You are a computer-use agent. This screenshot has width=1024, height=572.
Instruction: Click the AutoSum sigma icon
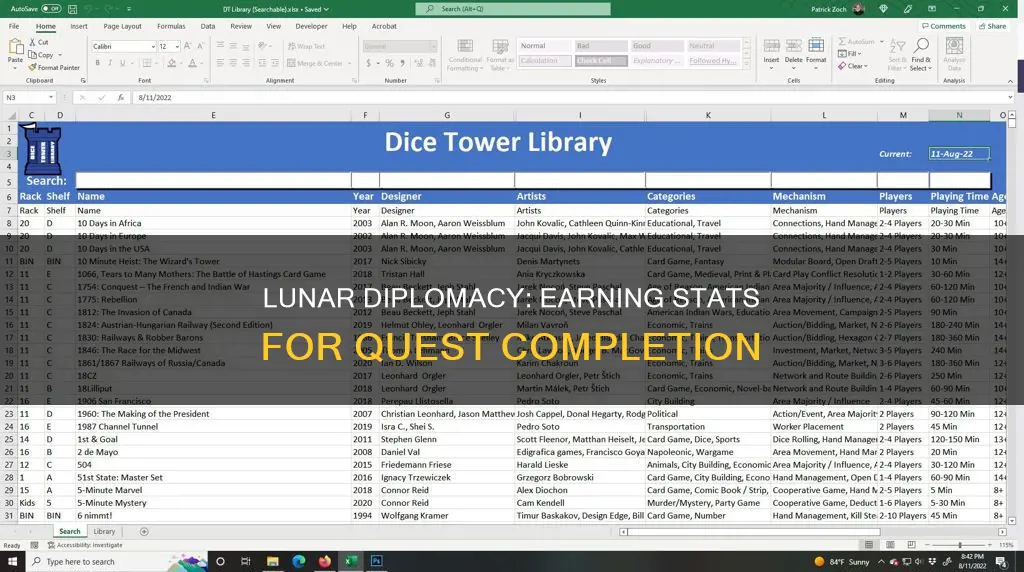click(842, 42)
